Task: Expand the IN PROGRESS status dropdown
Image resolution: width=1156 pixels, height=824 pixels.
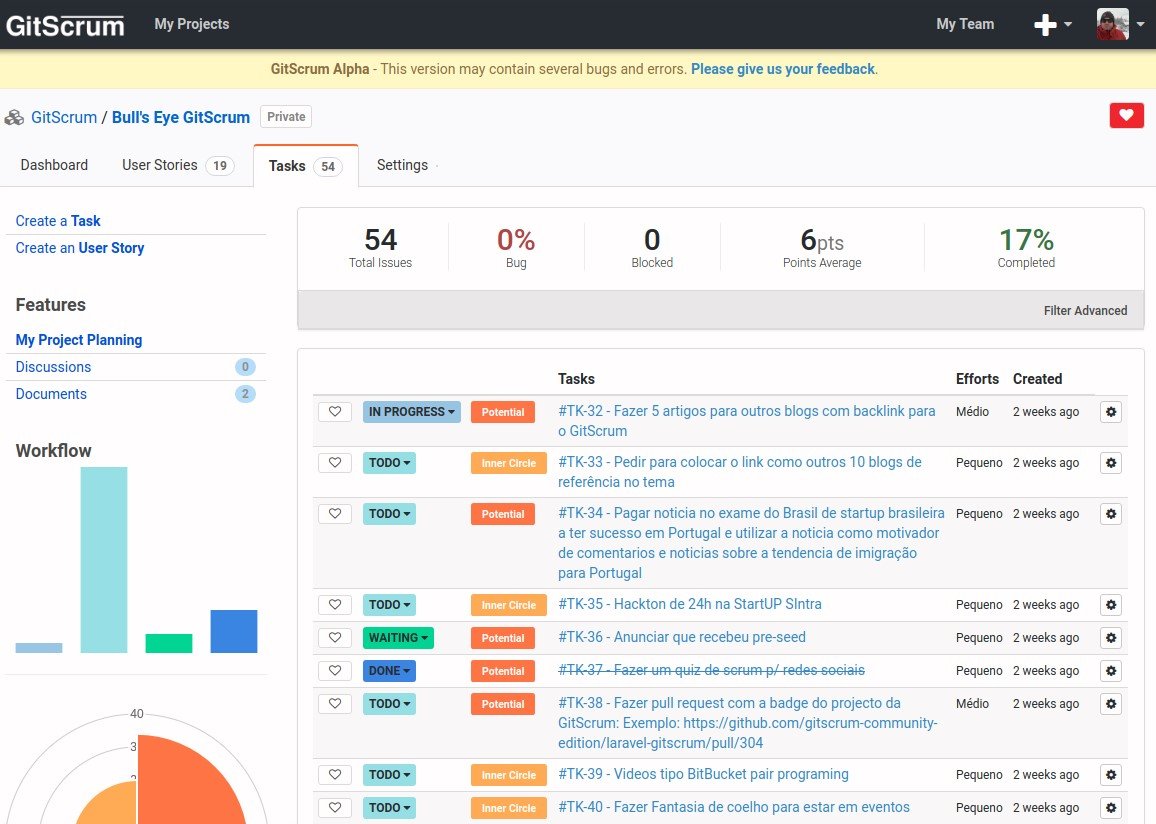Action: 411,412
